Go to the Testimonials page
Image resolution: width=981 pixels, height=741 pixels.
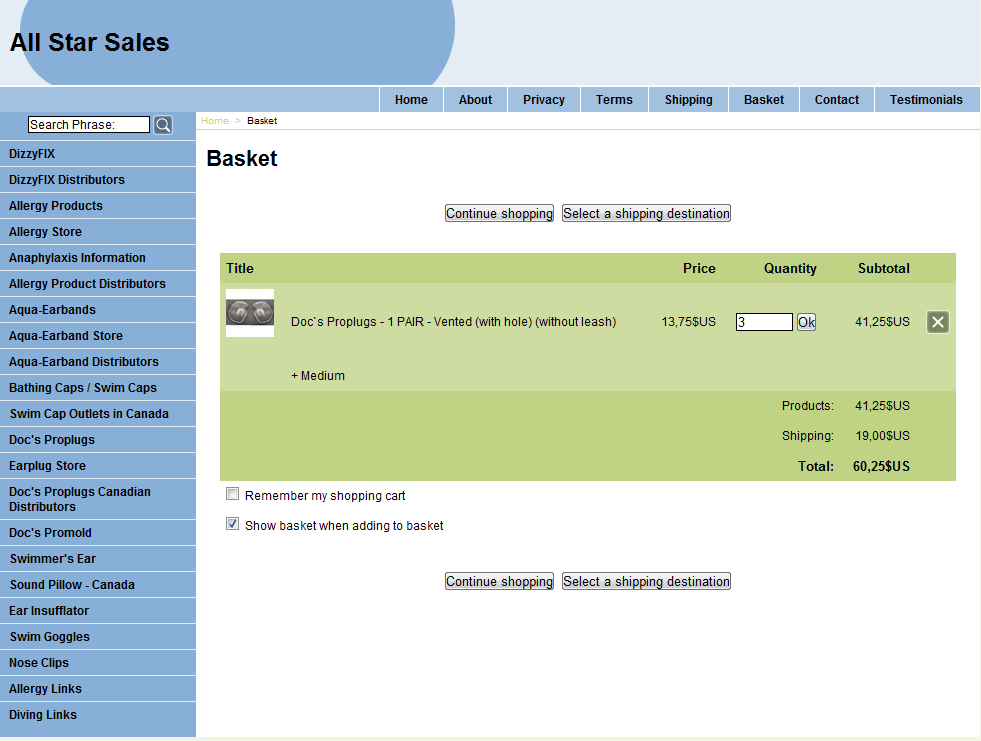[926, 100]
